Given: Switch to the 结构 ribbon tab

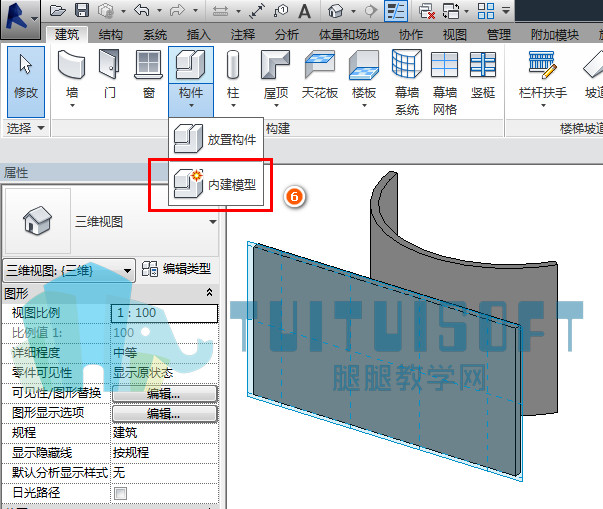Looking at the screenshot, I should 111,35.
